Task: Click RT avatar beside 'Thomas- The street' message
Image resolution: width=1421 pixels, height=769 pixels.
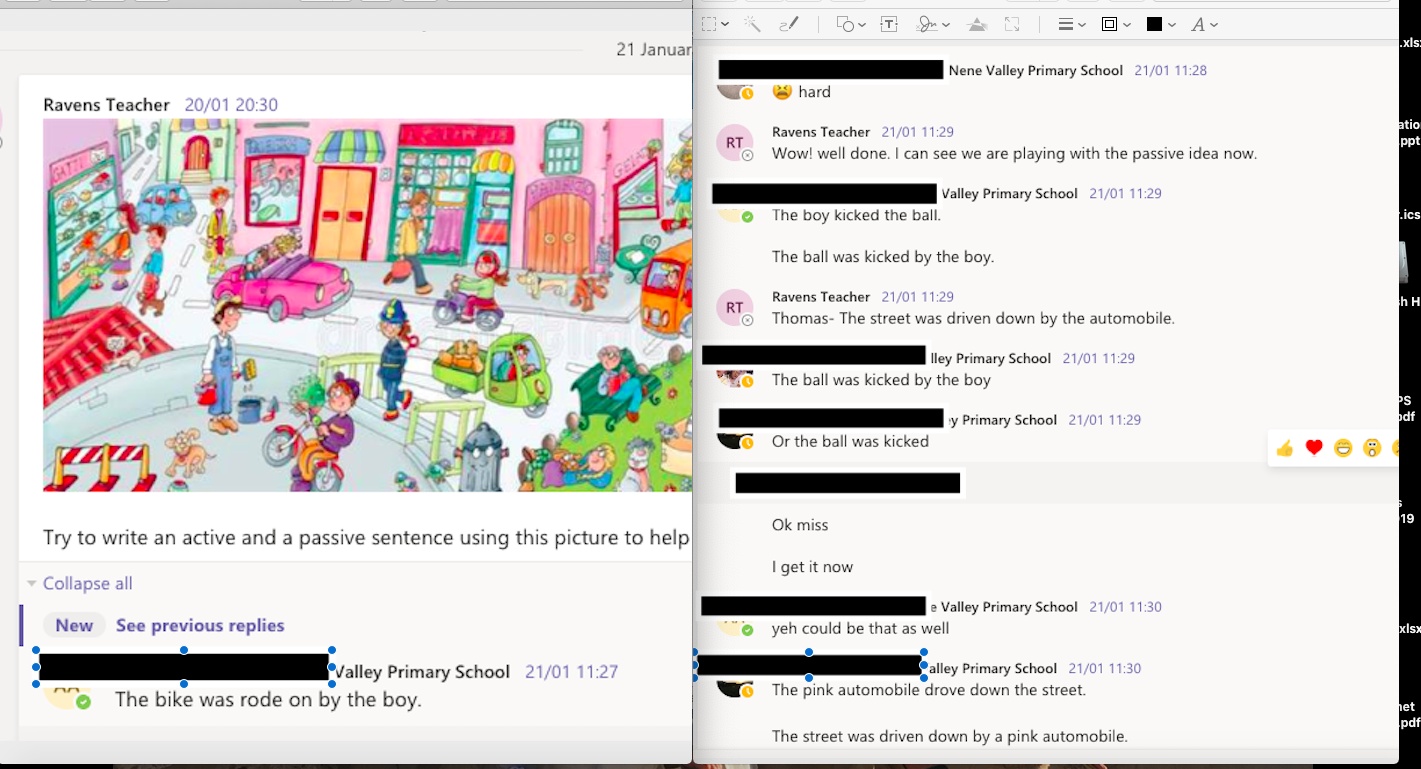Action: (x=734, y=308)
